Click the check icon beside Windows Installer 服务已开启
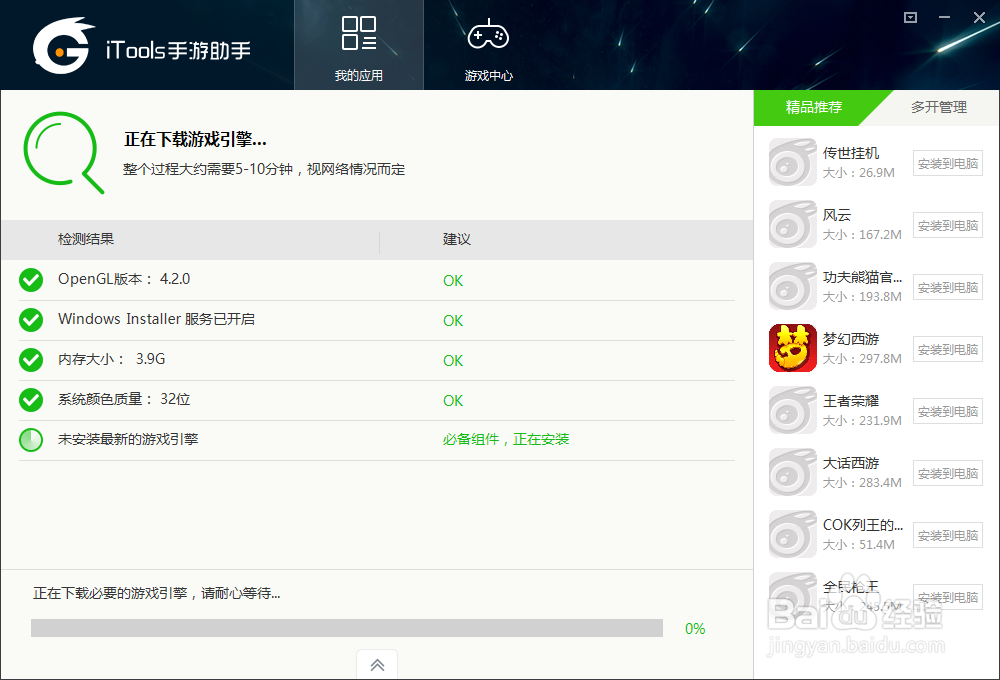The image size is (1000, 680). (x=31, y=320)
